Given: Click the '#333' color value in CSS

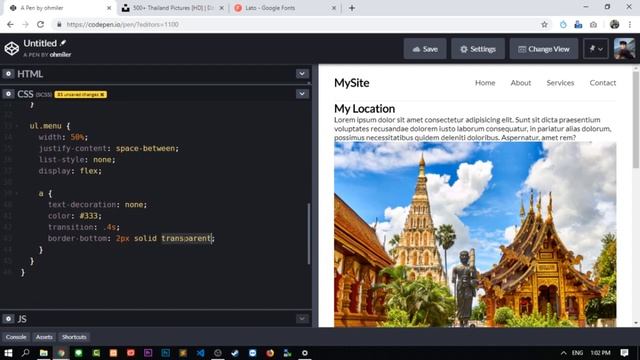Looking at the screenshot, I should [x=88, y=216].
